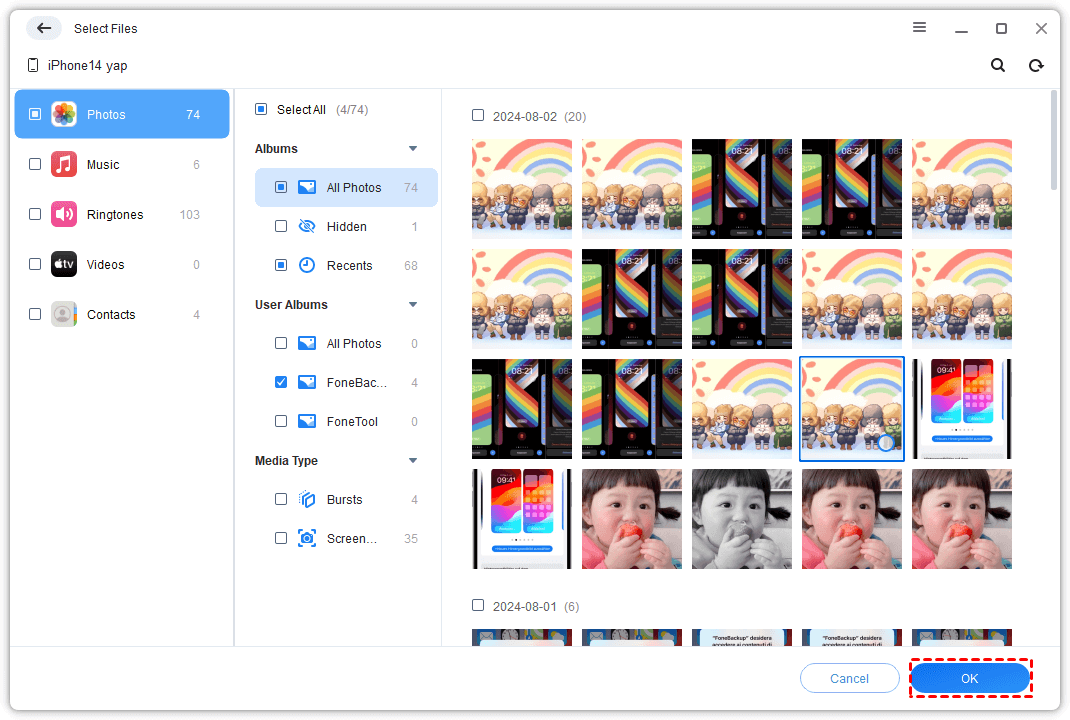
Task: Select the highlighted rainbow cartoon thumbnail
Action: click(x=852, y=409)
